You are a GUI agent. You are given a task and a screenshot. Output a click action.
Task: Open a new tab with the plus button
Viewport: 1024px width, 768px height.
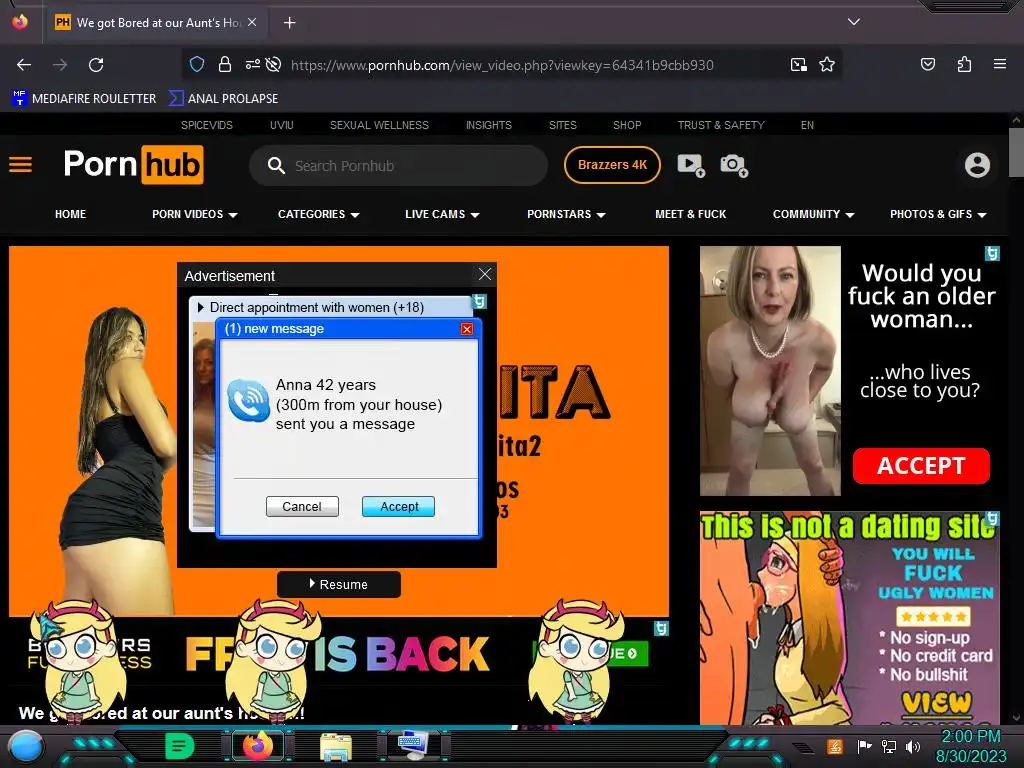pyautogui.click(x=289, y=23)
